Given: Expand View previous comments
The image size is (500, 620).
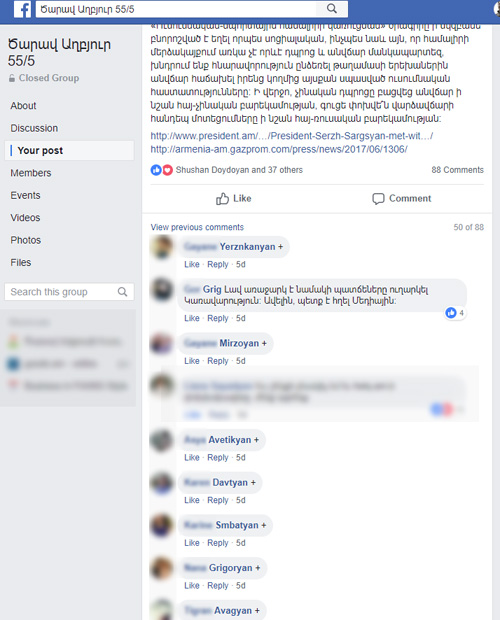Looking at the screenshot, I should point(197,227).
